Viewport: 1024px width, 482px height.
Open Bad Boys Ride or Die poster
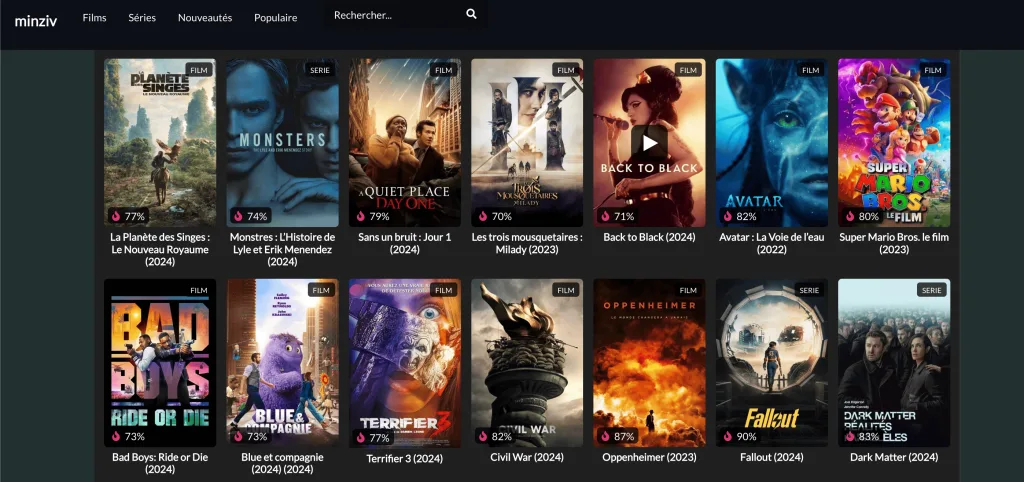coord(160,362)
